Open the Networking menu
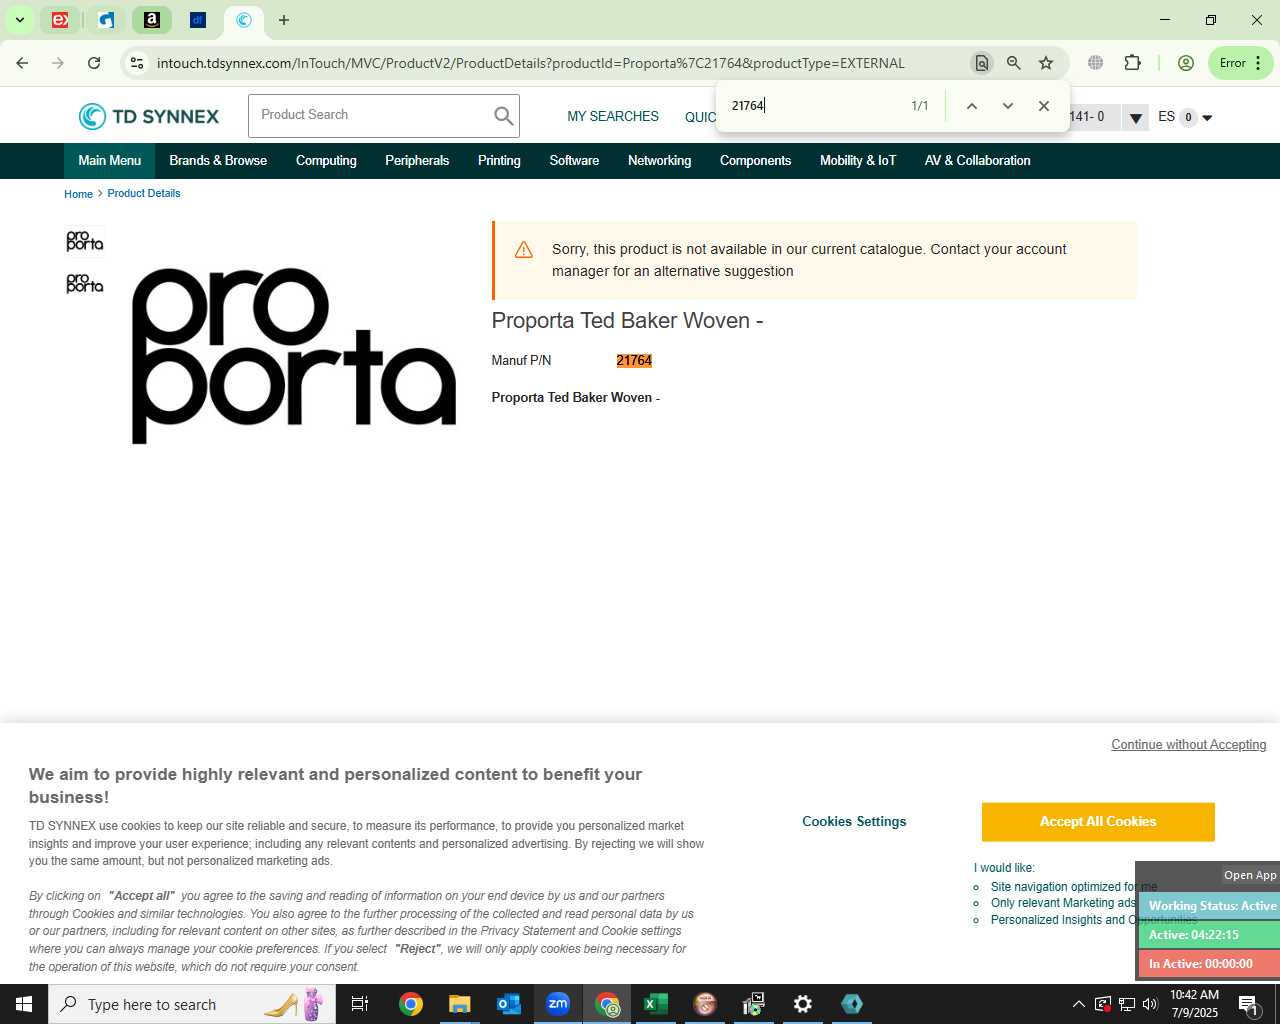Image resolution: width=1280 pixels, height=1024 pixels. click(659, 161)
